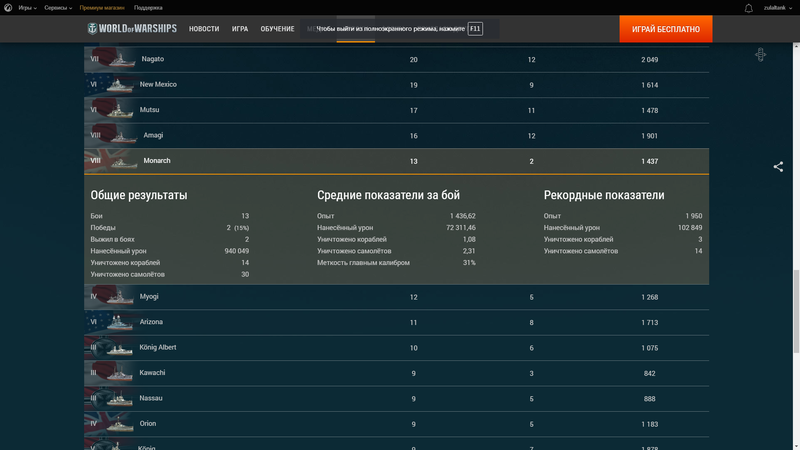
Task: Click the average experience value 1 436,62
Action: point(463,216)
